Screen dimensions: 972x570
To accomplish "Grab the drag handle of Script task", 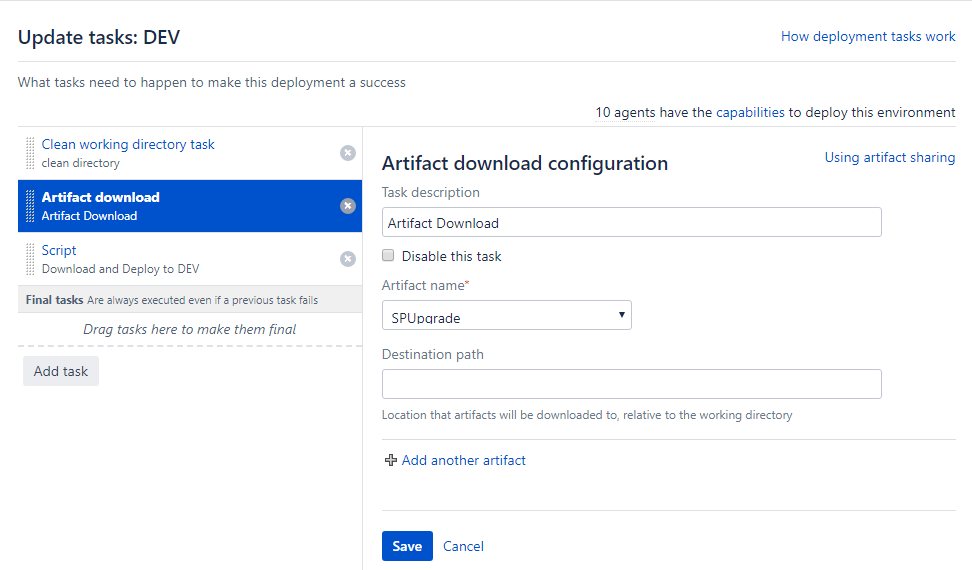I will (30, 259).
